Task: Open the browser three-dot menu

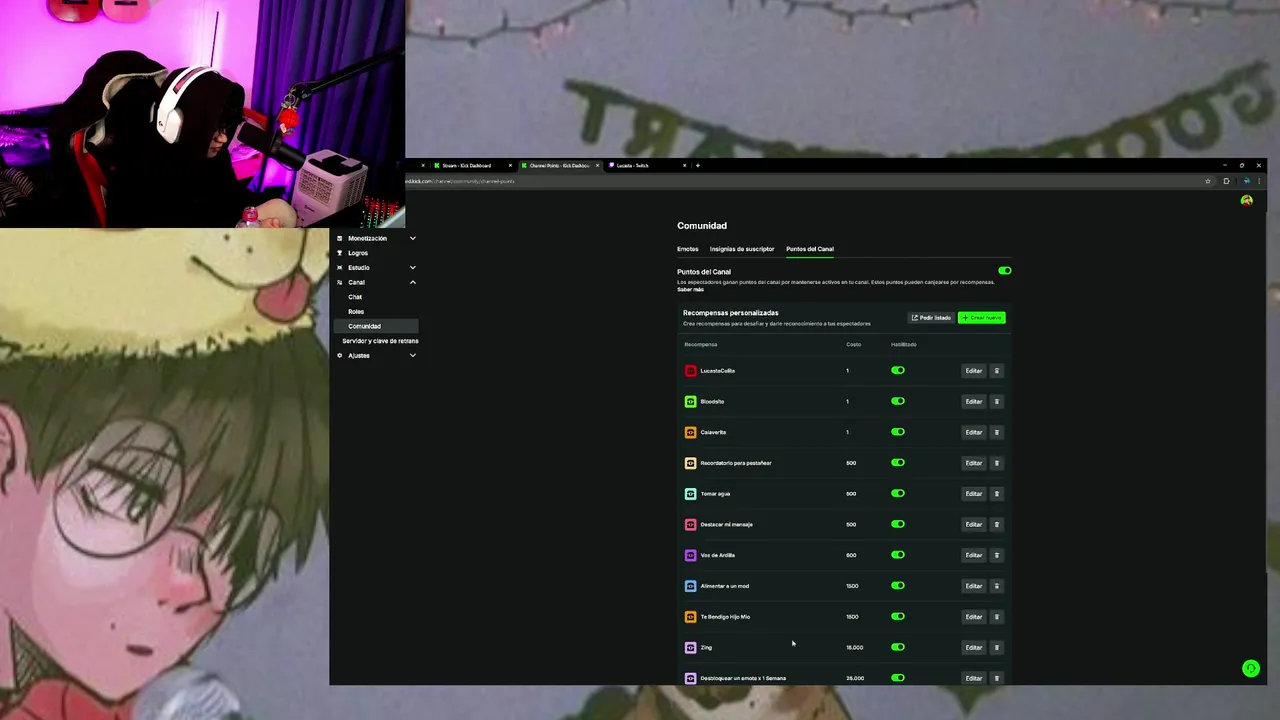Action: pyautogui.click(x=1258, y=181)
